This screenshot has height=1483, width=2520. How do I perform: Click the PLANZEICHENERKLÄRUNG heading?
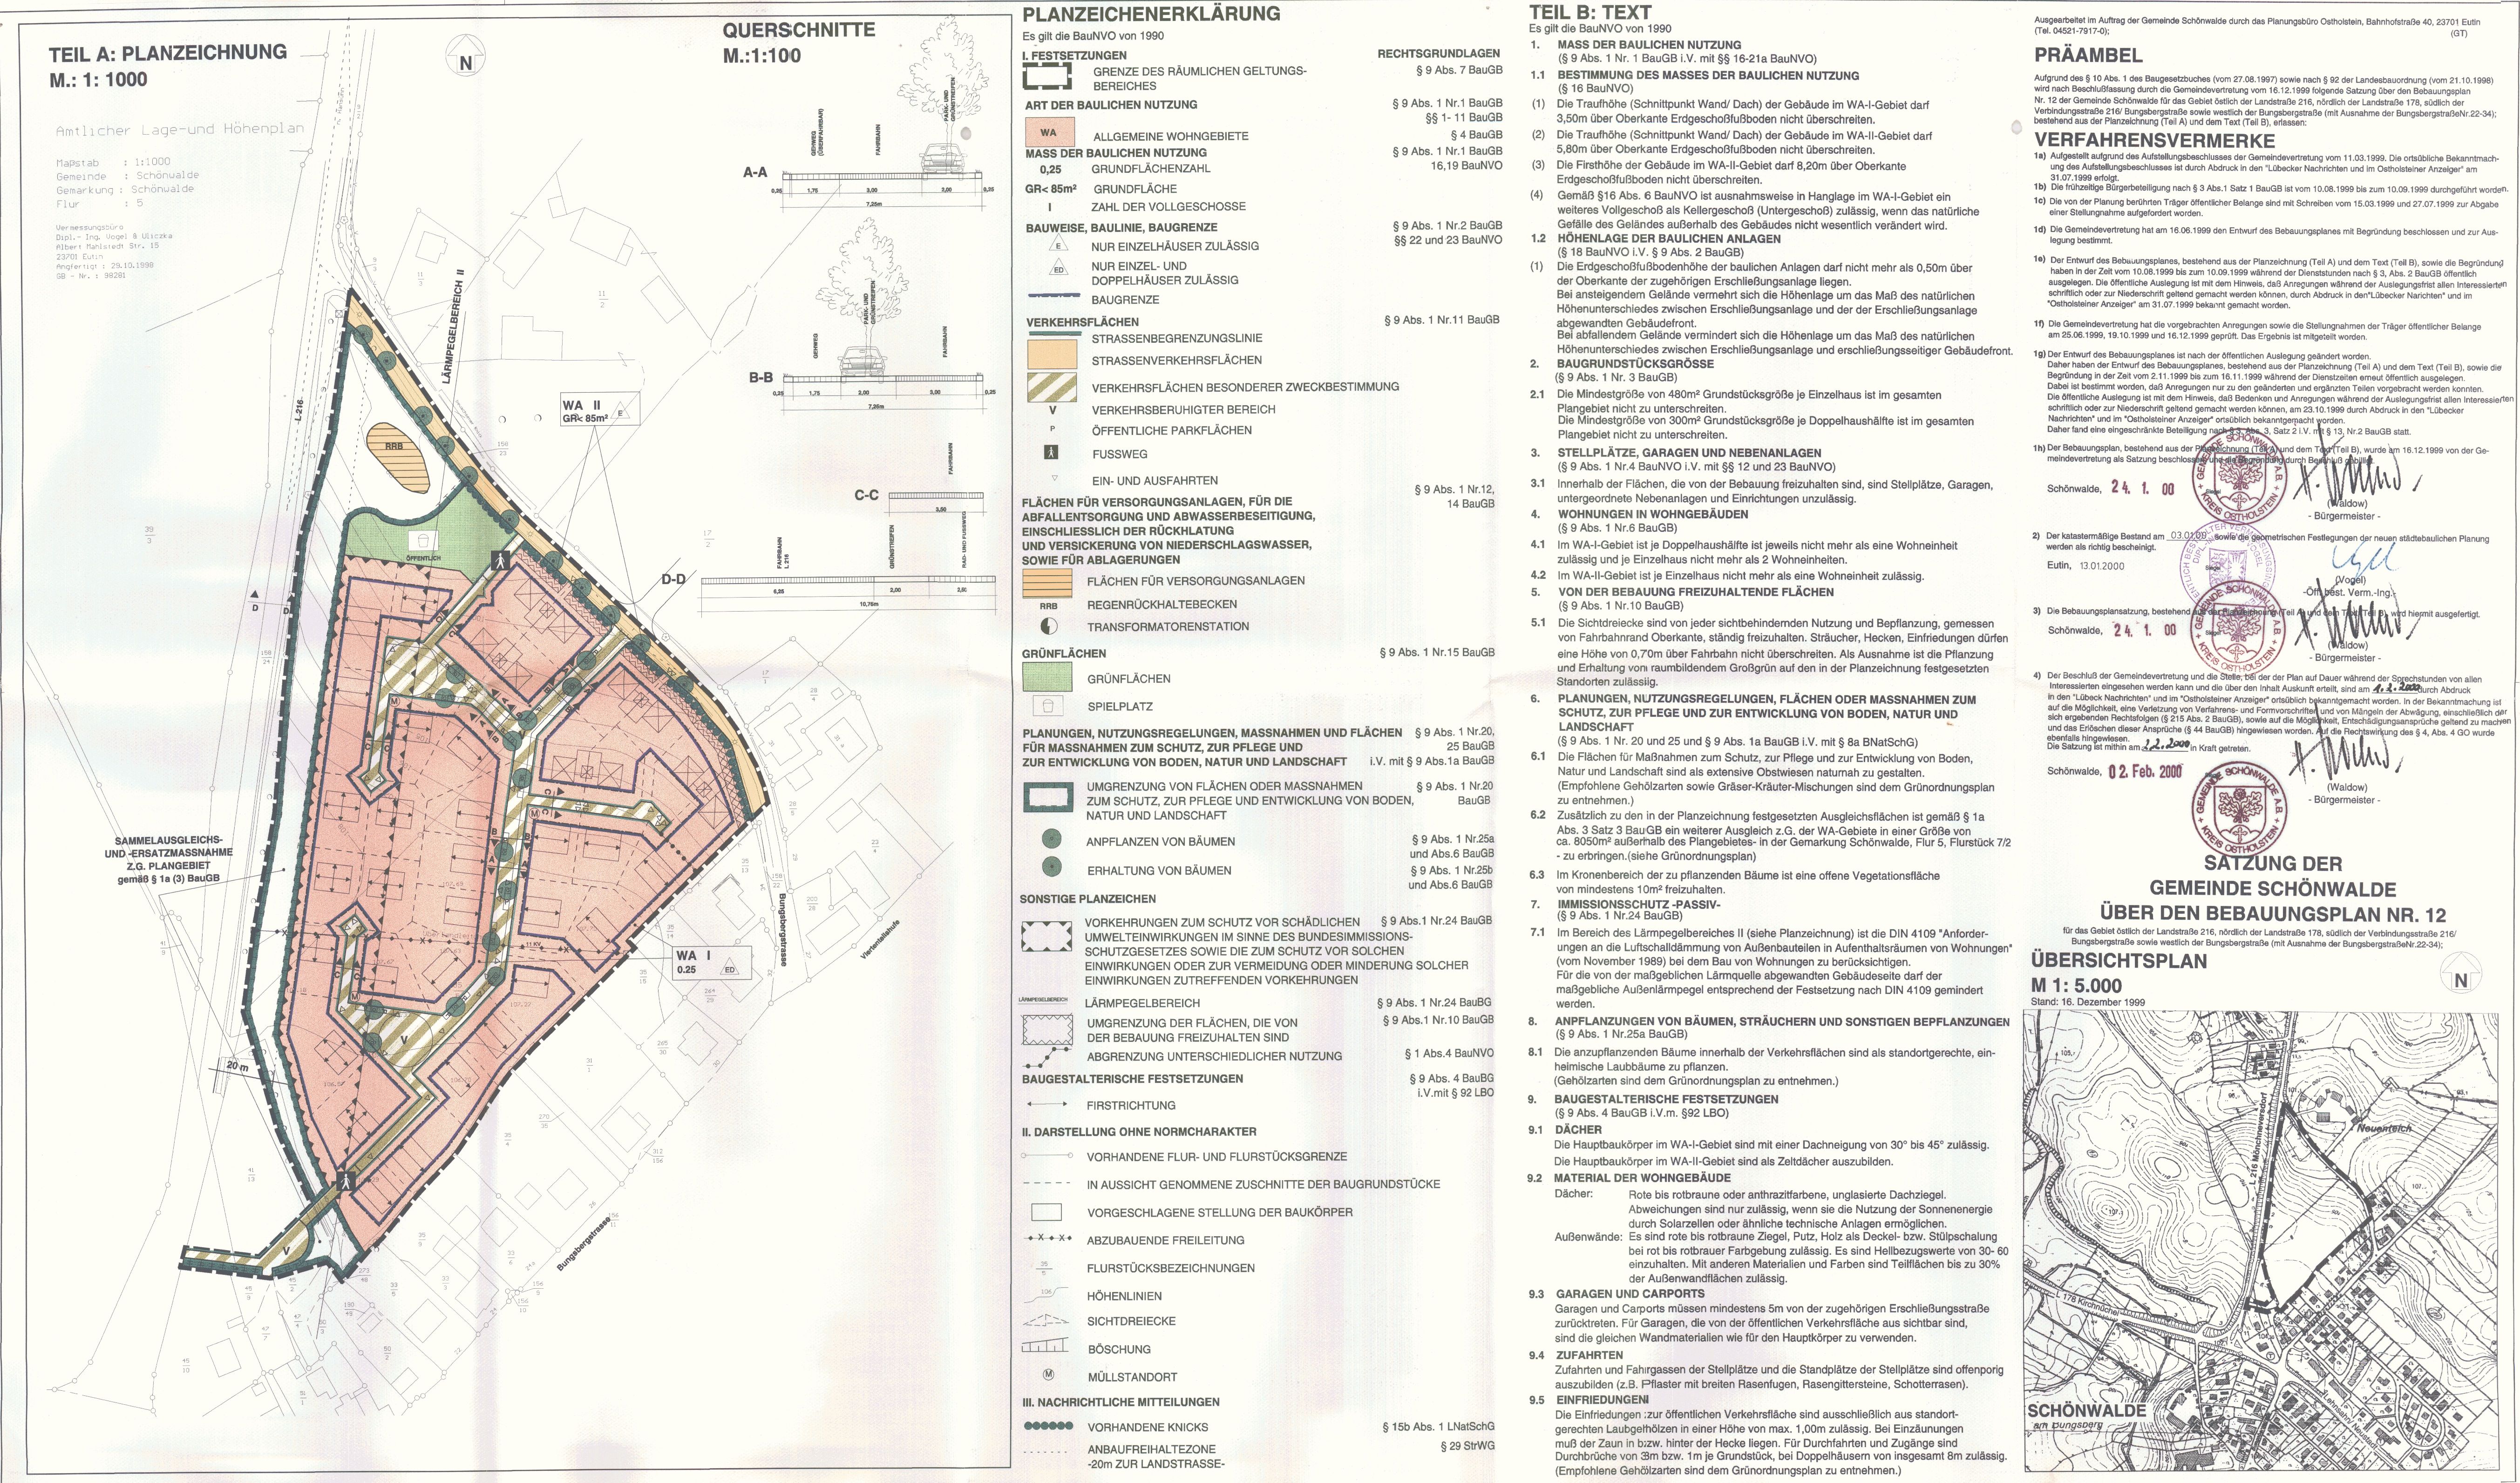(1150, 14)
